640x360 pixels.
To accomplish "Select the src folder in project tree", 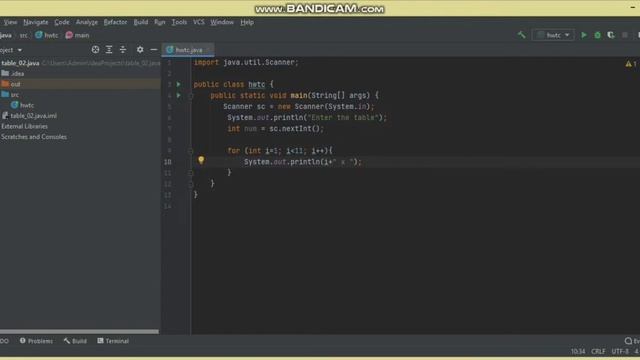I will pos(15,95).
